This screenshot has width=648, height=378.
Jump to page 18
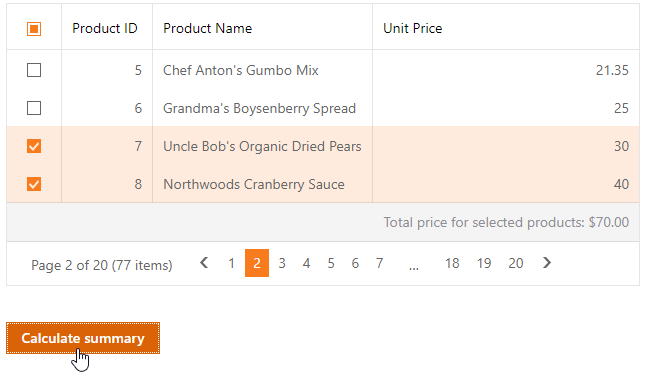[452, 263]
